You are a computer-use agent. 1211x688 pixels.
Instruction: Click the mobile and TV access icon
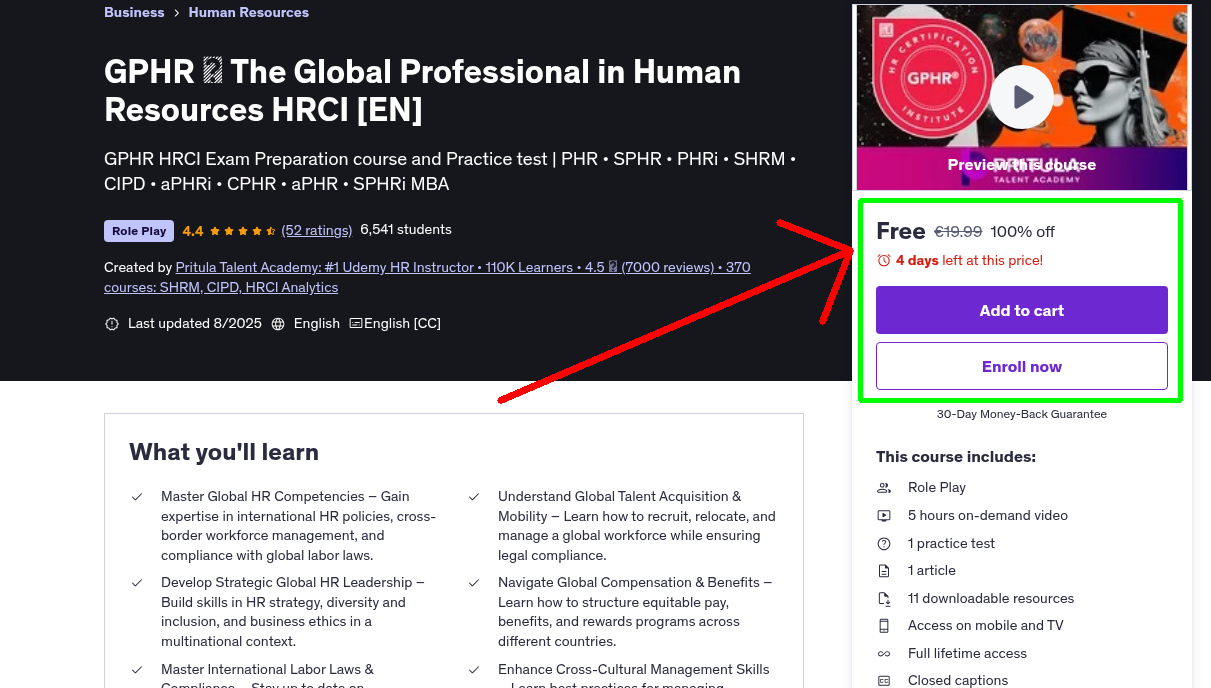pyautogui.click(x=884, y=626)
